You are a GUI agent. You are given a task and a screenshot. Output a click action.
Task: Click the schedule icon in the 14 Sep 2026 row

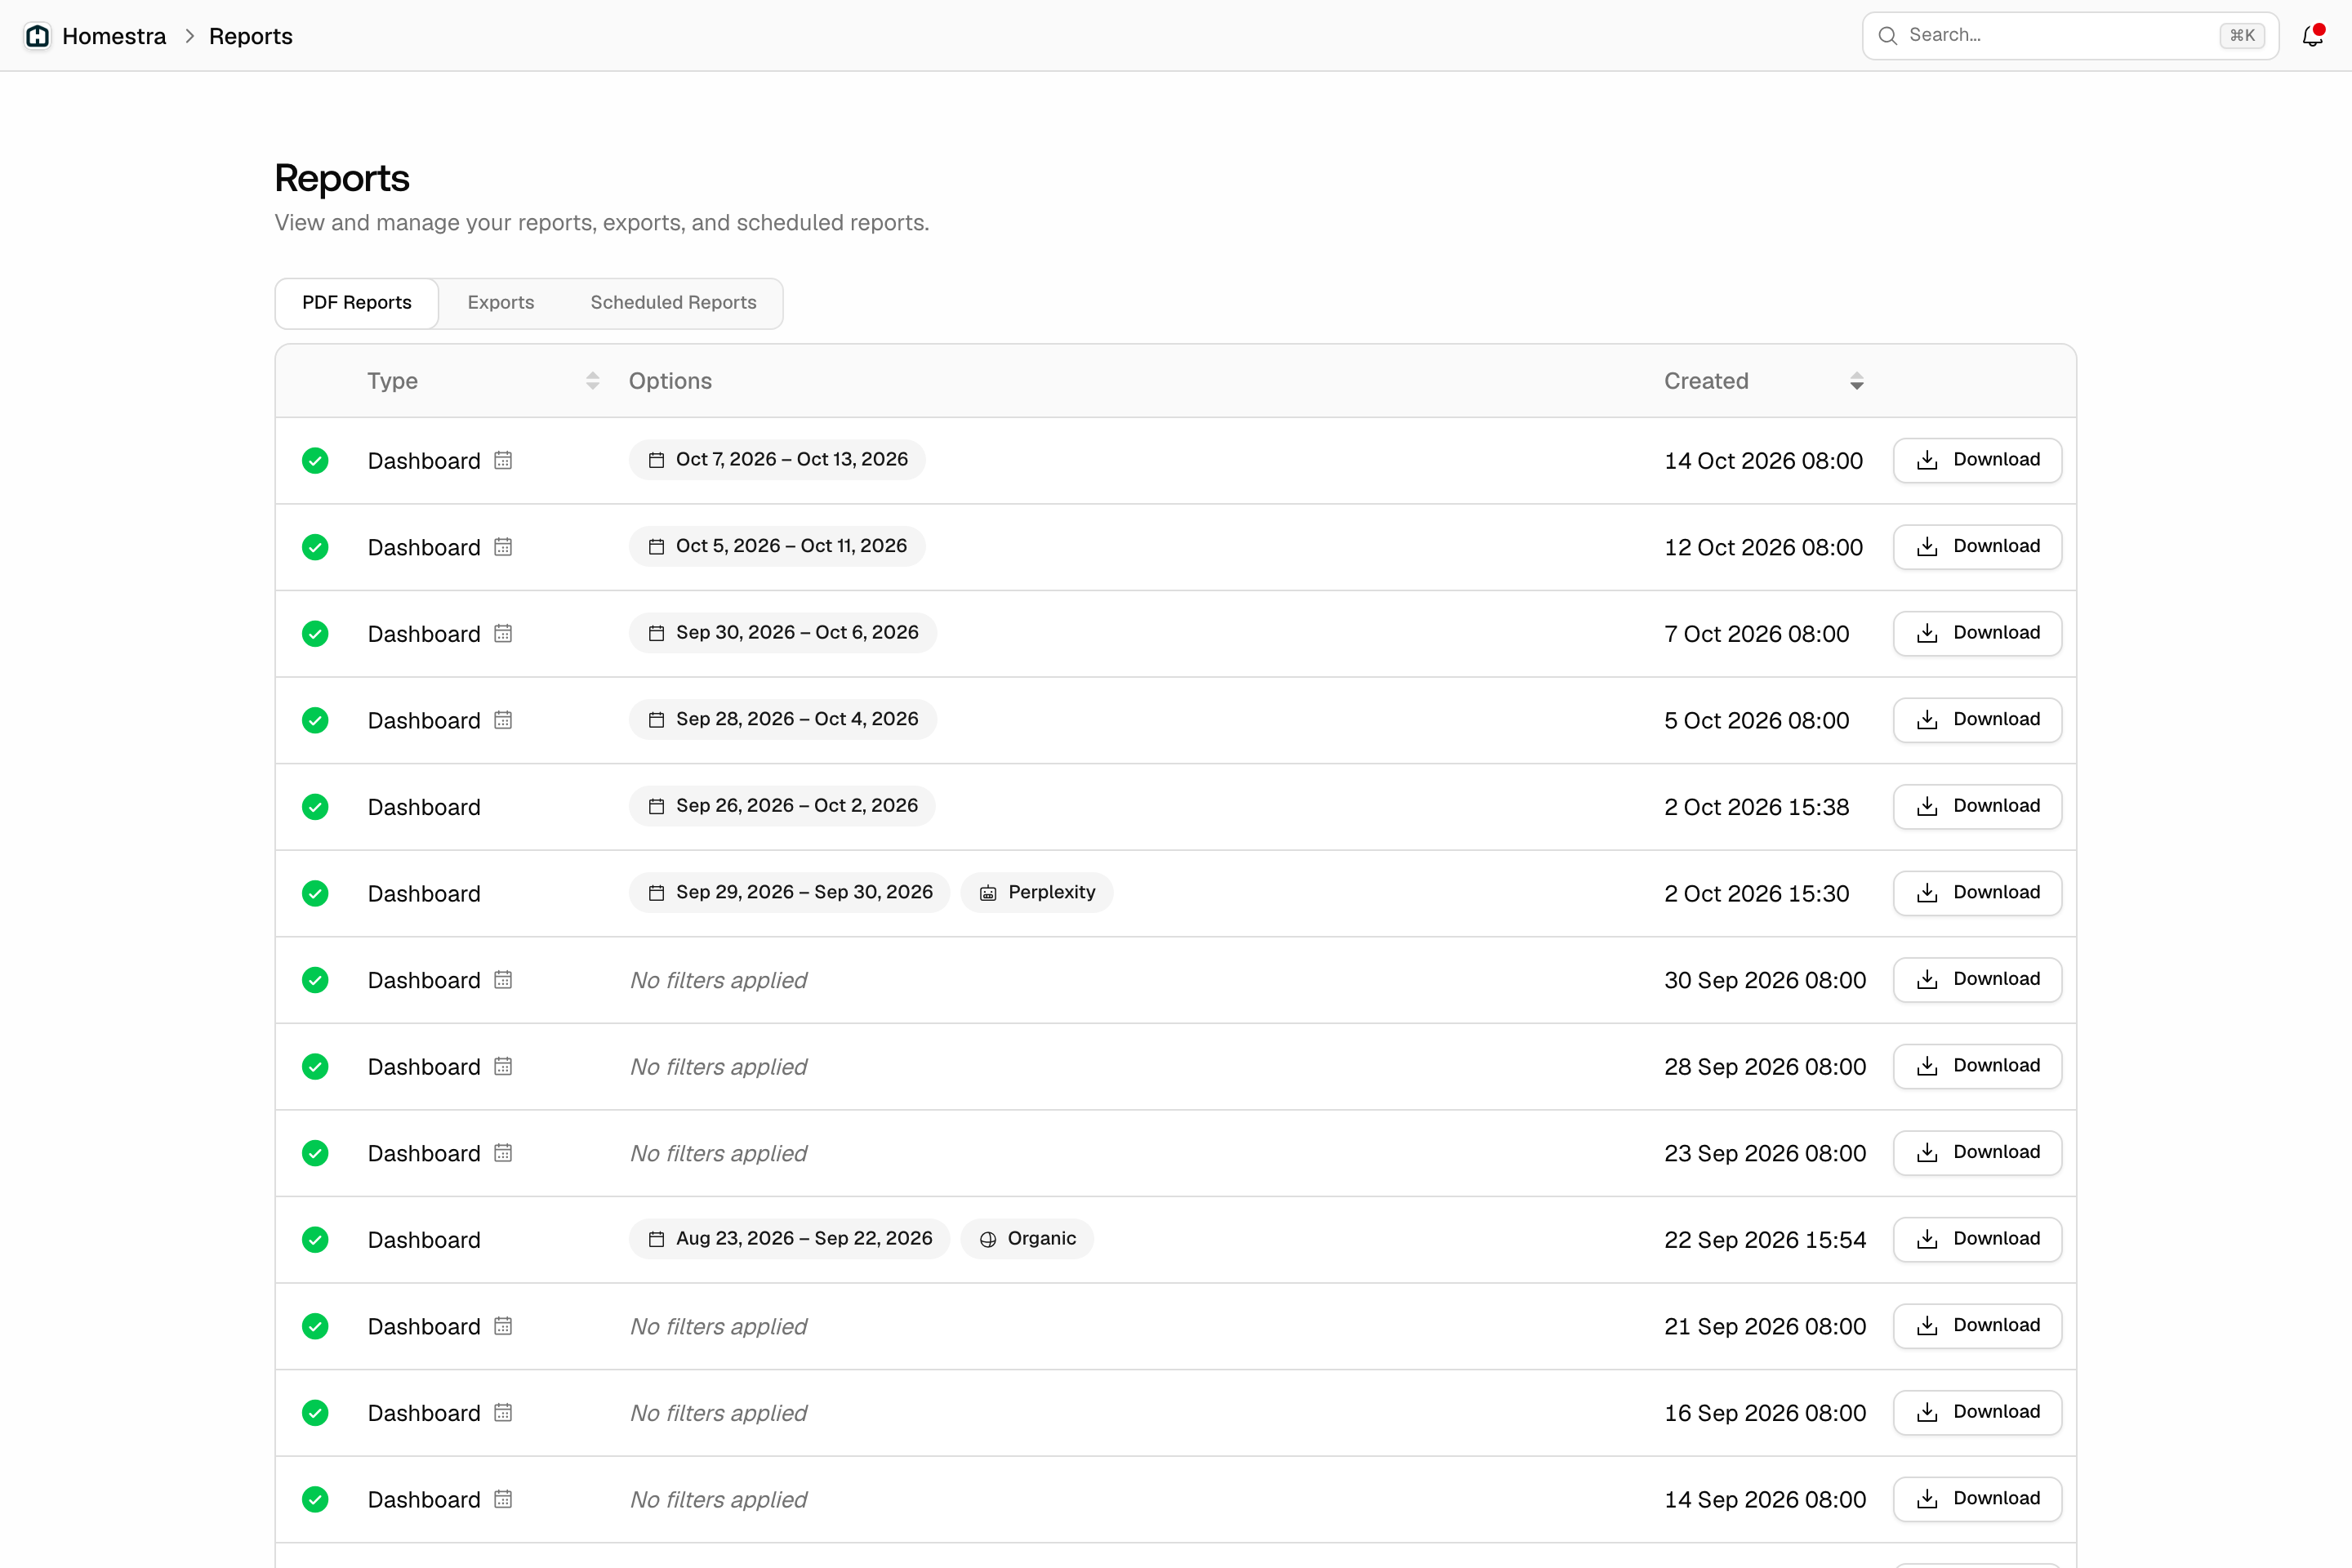pos(503,1499)
